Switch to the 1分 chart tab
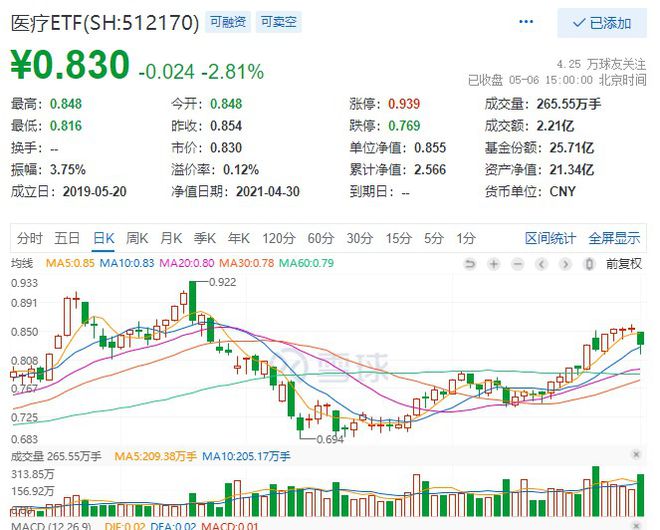 pos(466,238)
